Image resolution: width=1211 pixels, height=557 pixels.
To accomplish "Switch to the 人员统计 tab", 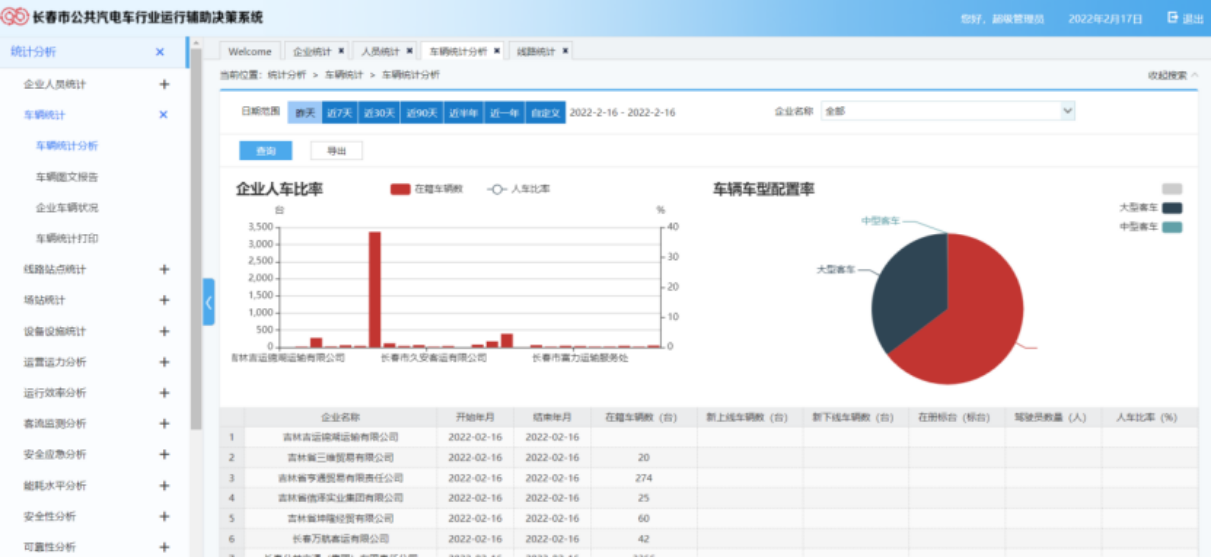I will (380, 51).
